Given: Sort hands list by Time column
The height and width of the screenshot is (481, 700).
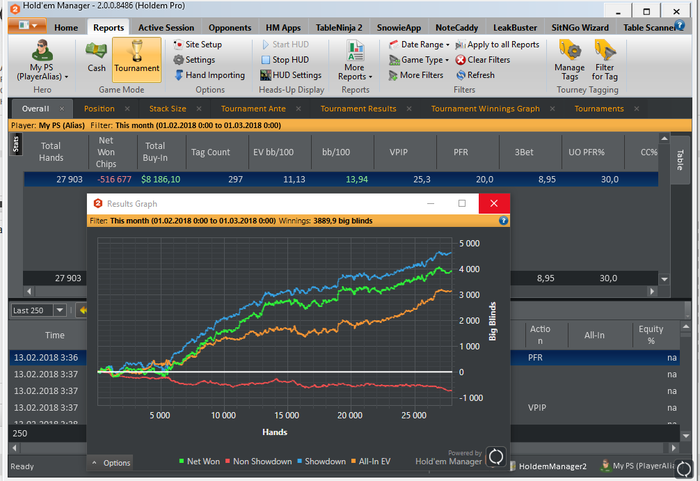Looking at the screenshot, I should [54, 335].
